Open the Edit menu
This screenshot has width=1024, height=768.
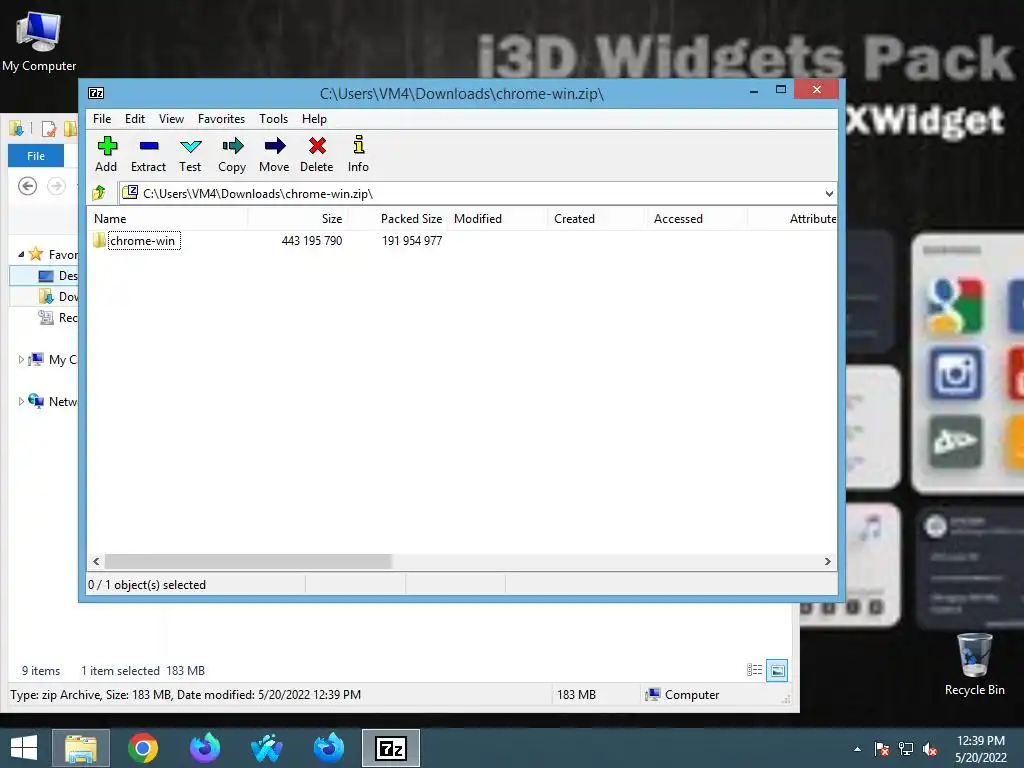135,119
